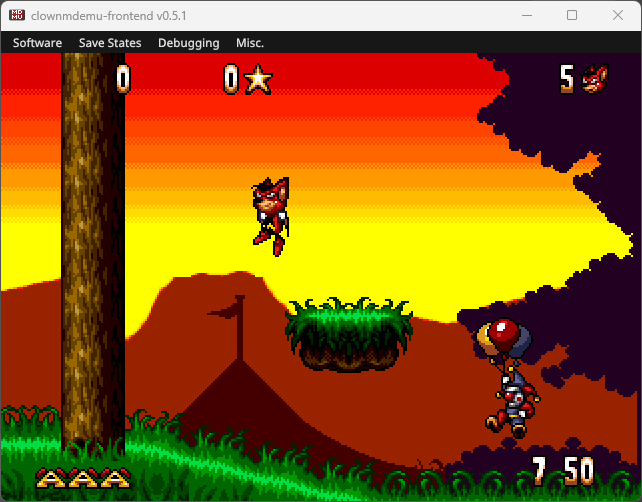Open the Debugging menu

tap(188, 43)
